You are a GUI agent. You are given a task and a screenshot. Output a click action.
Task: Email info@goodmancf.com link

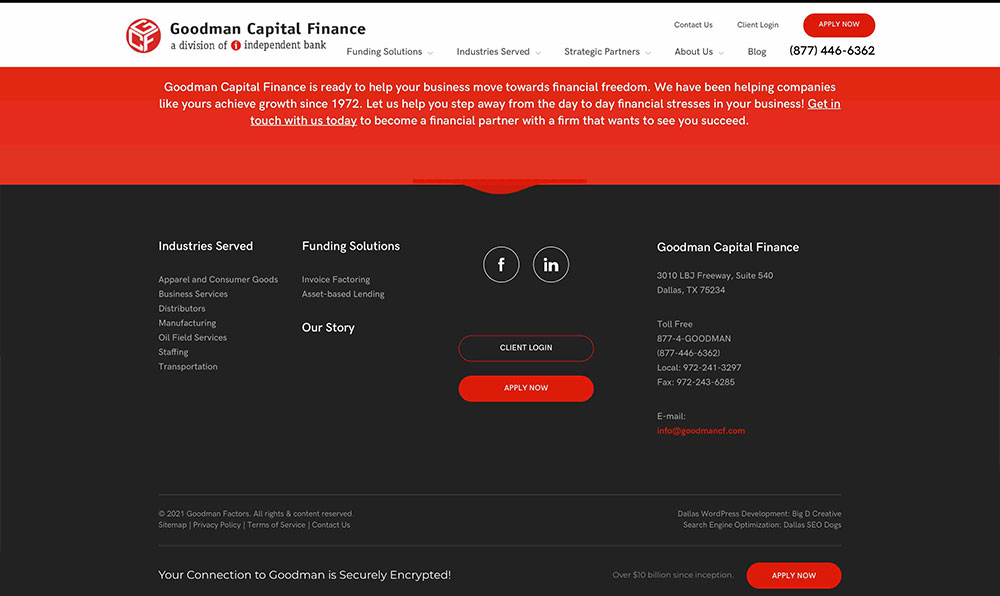(x=701, y=431)
